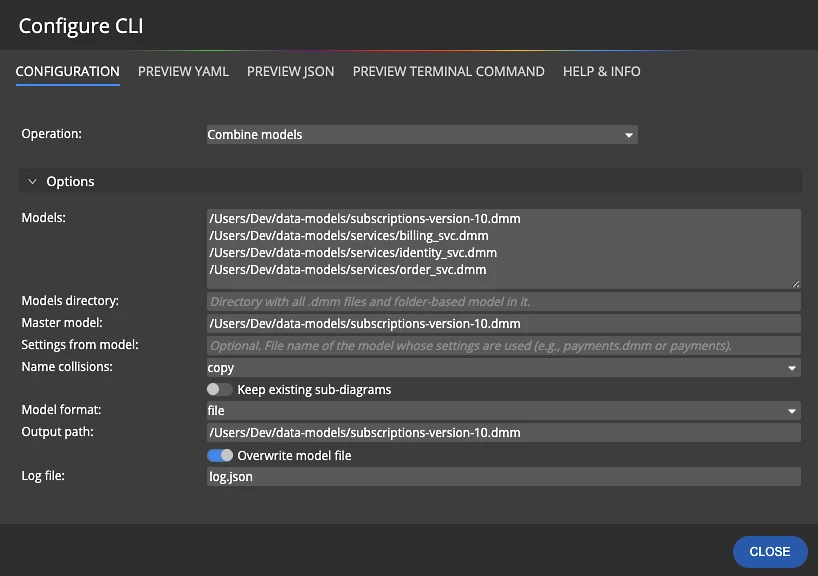Click the order_svc.dmm path line in Models
Image resolution: width=818 pixels, height=576 pixels.
coord(347,270)
